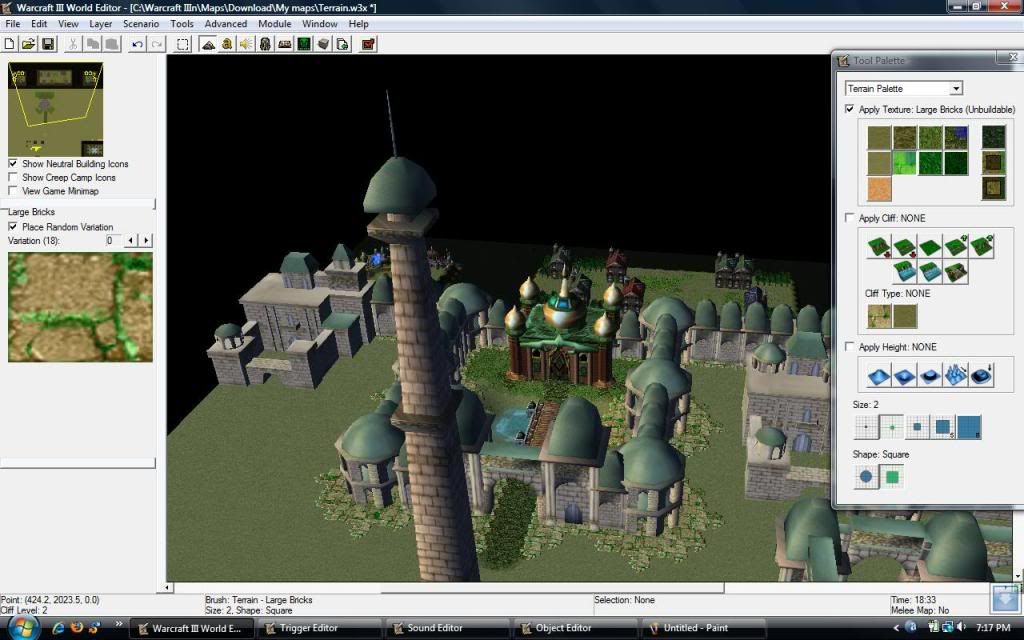Choose the square brush shape
The image size is (1024, 640).
(x=891, y=477)
